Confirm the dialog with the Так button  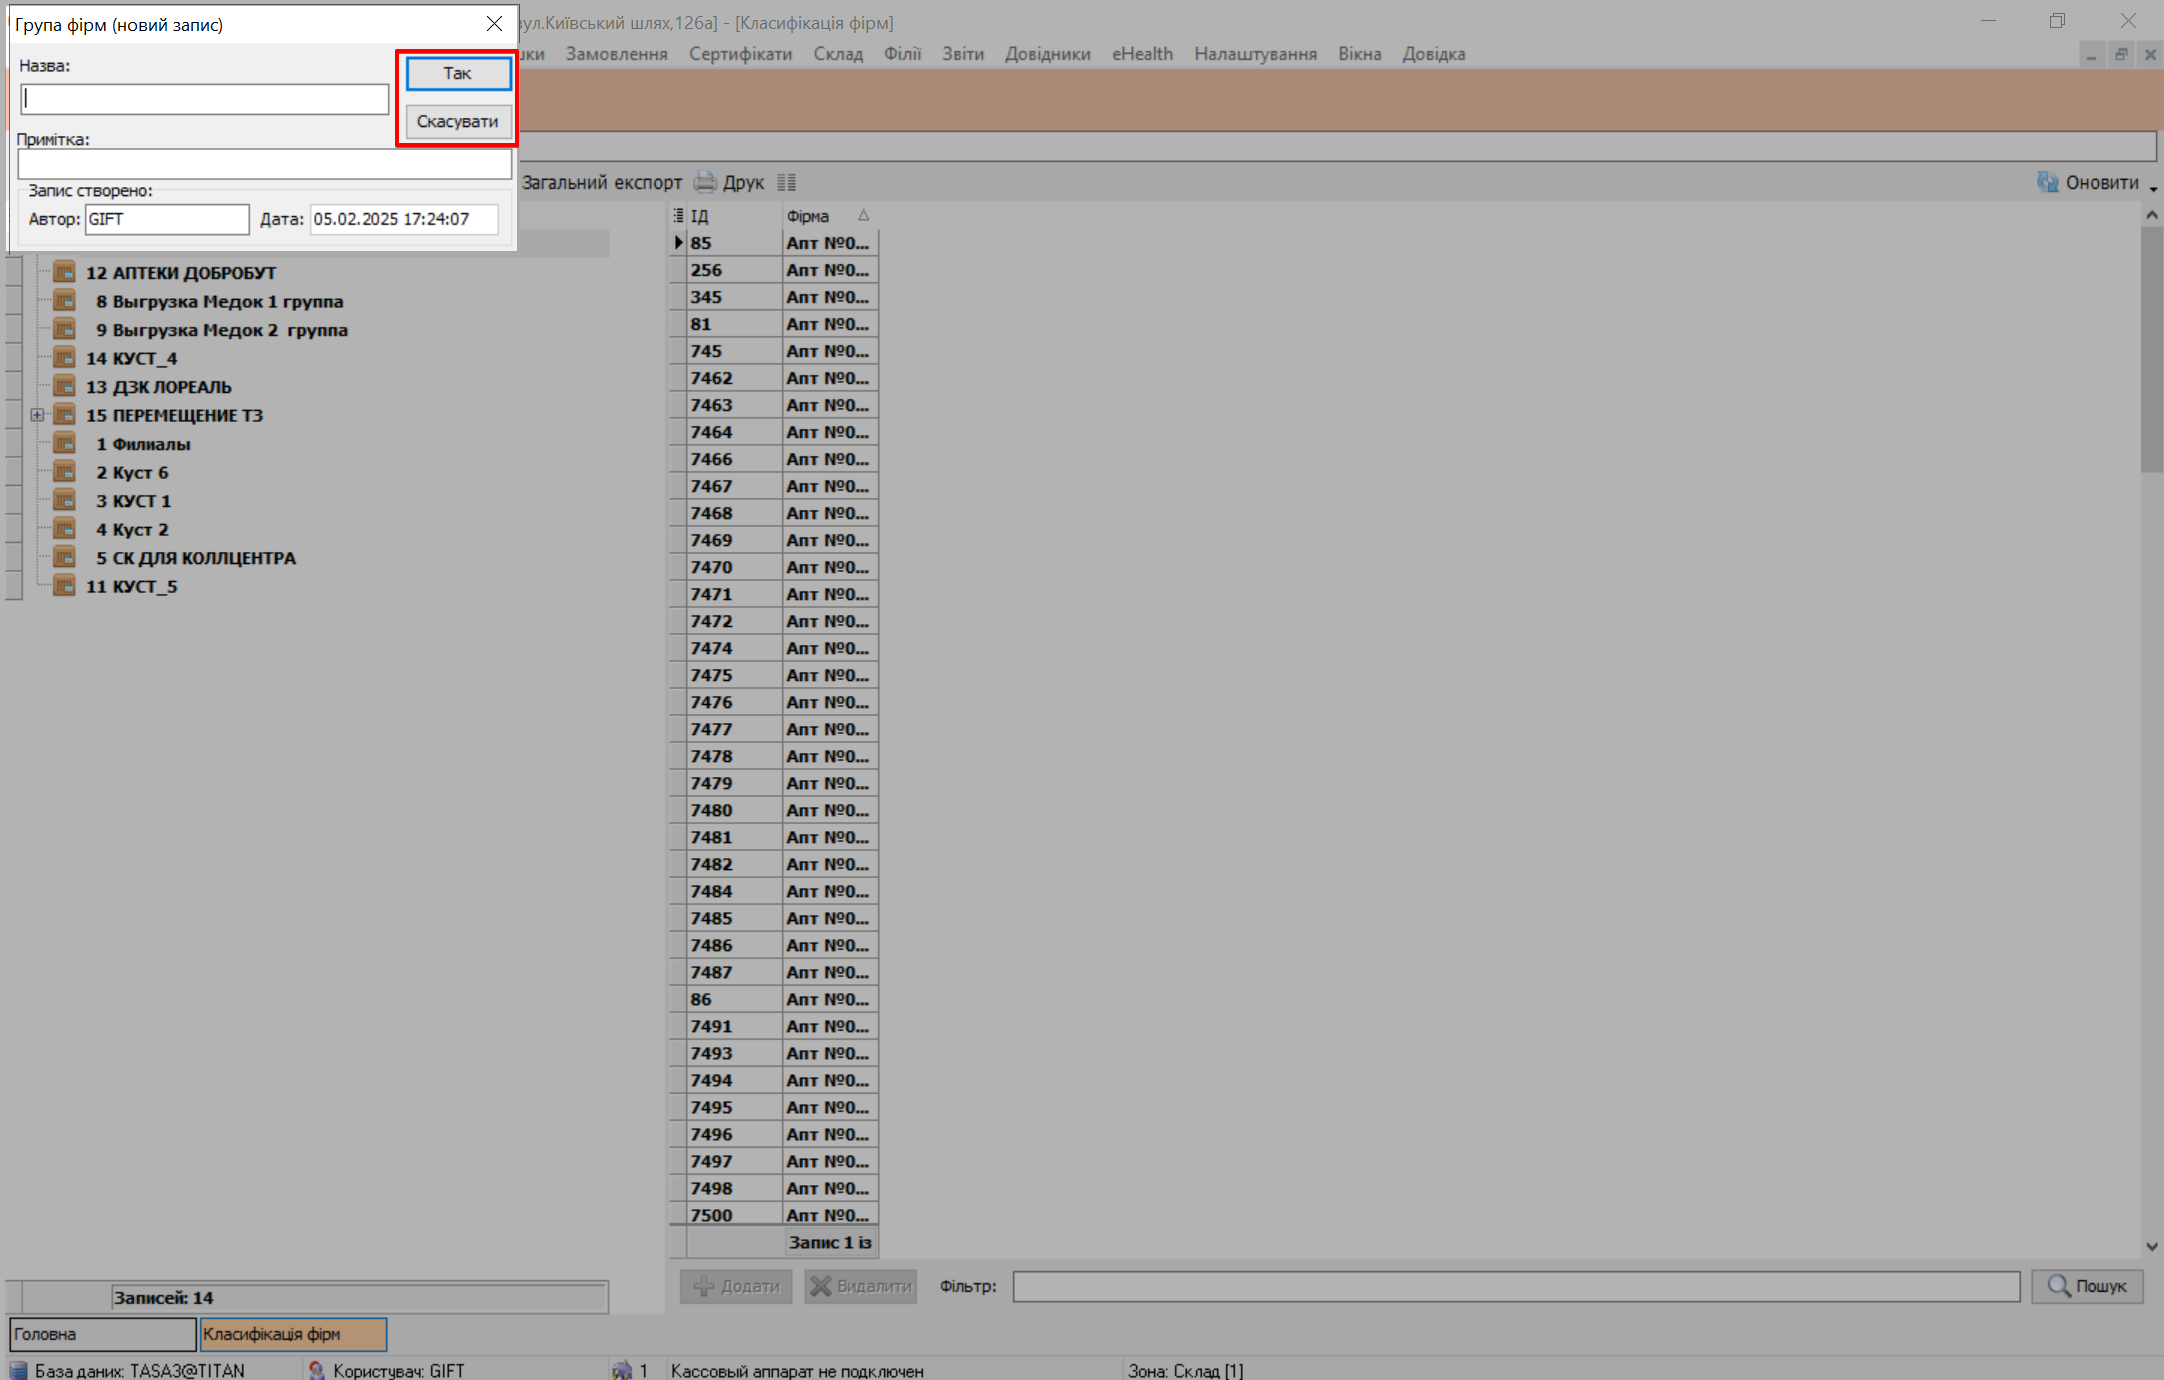[458, 73]
